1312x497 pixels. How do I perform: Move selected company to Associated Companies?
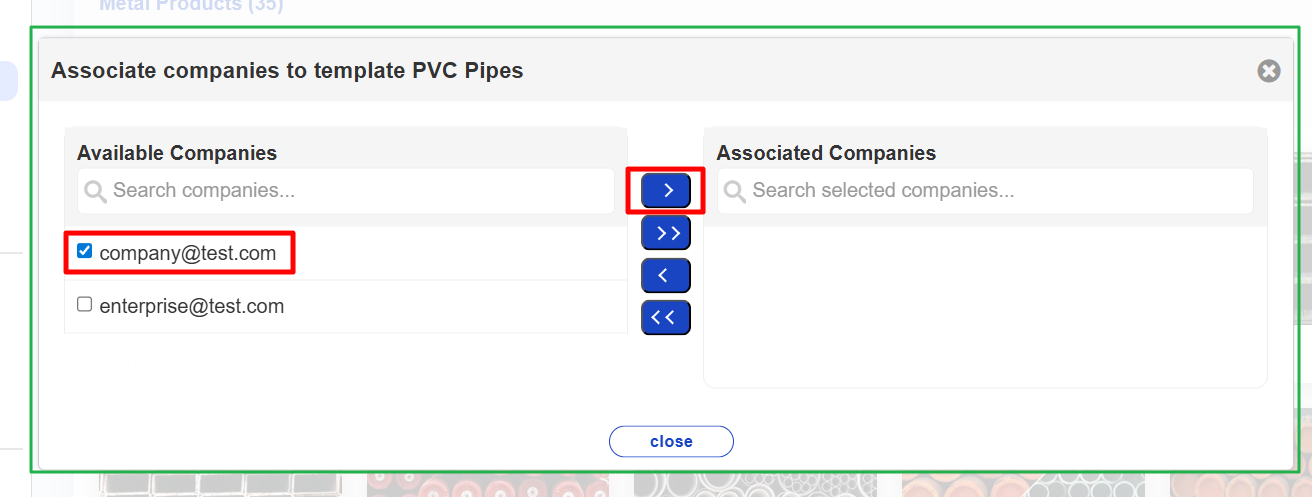(666, 189)
